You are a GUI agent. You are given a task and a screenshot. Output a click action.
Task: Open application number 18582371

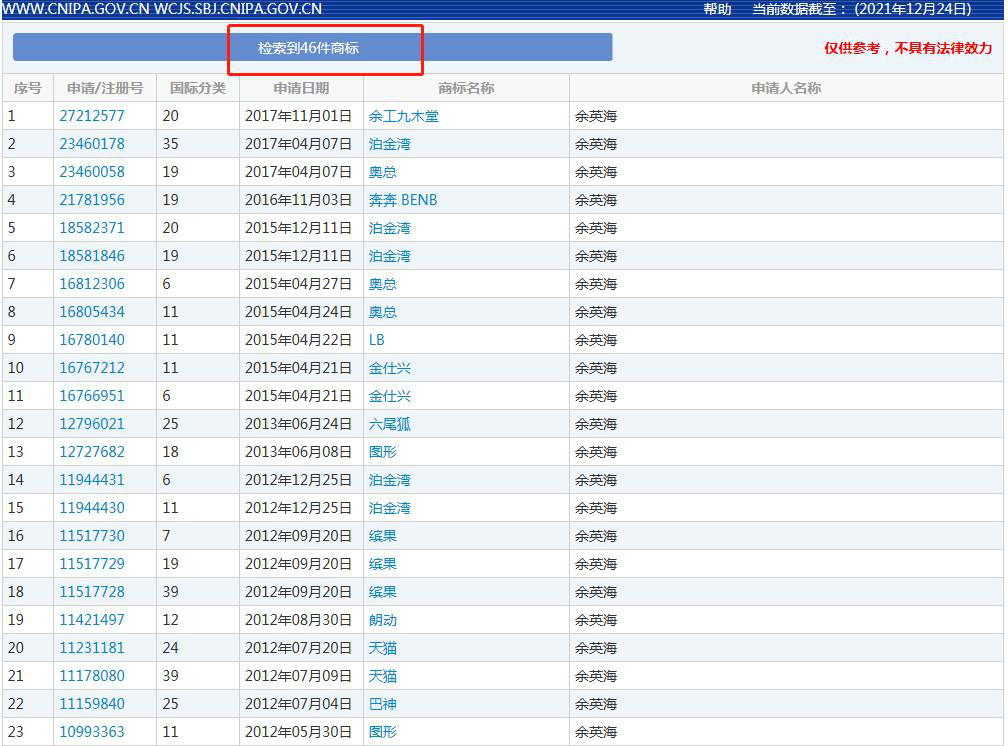click(92, 228)
